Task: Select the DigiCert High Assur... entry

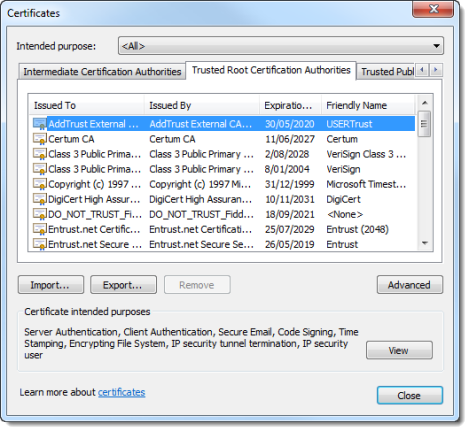Action: (x=94, y=199)
